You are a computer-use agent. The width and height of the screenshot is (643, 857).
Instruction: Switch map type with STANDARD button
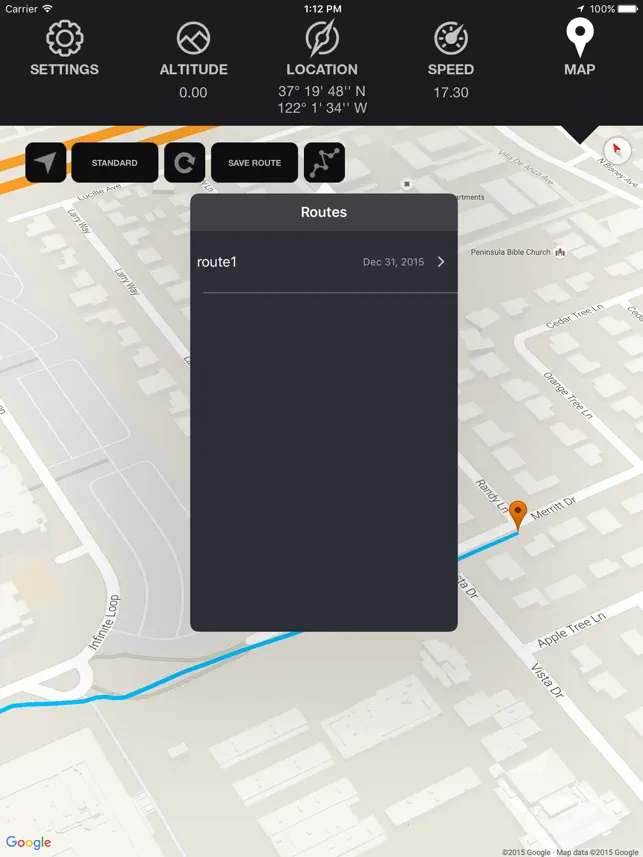pos(115,163)
